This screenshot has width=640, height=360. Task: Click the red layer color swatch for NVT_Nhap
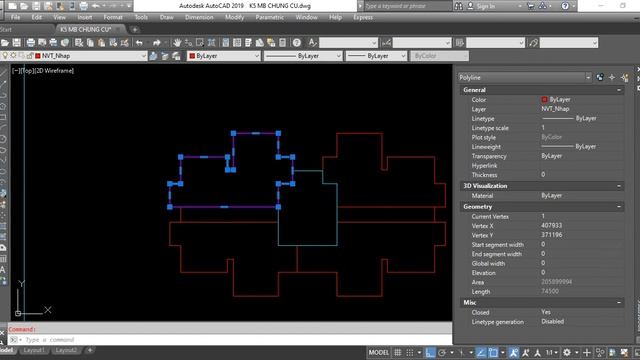pos(38,56)
